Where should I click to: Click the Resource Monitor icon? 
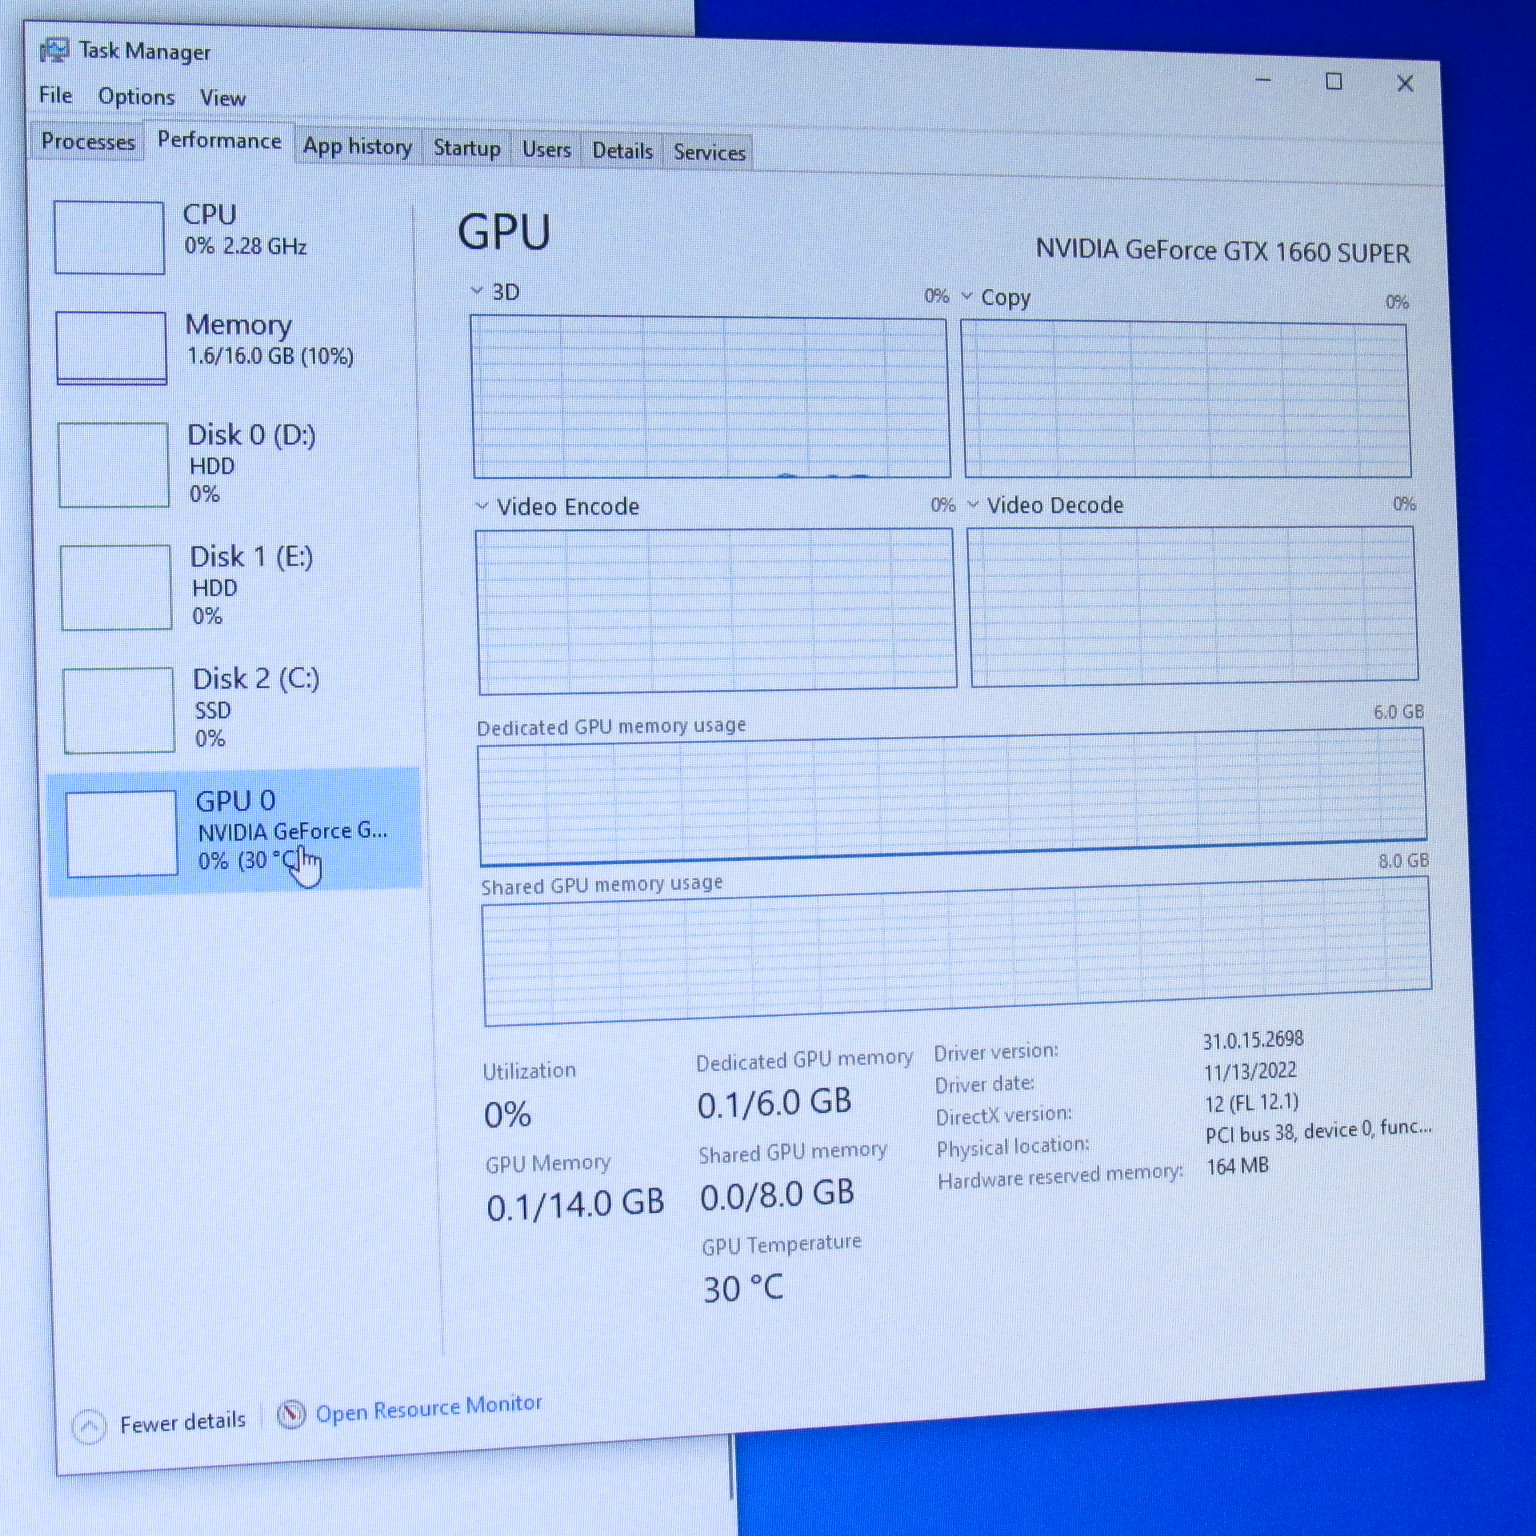291,1414
